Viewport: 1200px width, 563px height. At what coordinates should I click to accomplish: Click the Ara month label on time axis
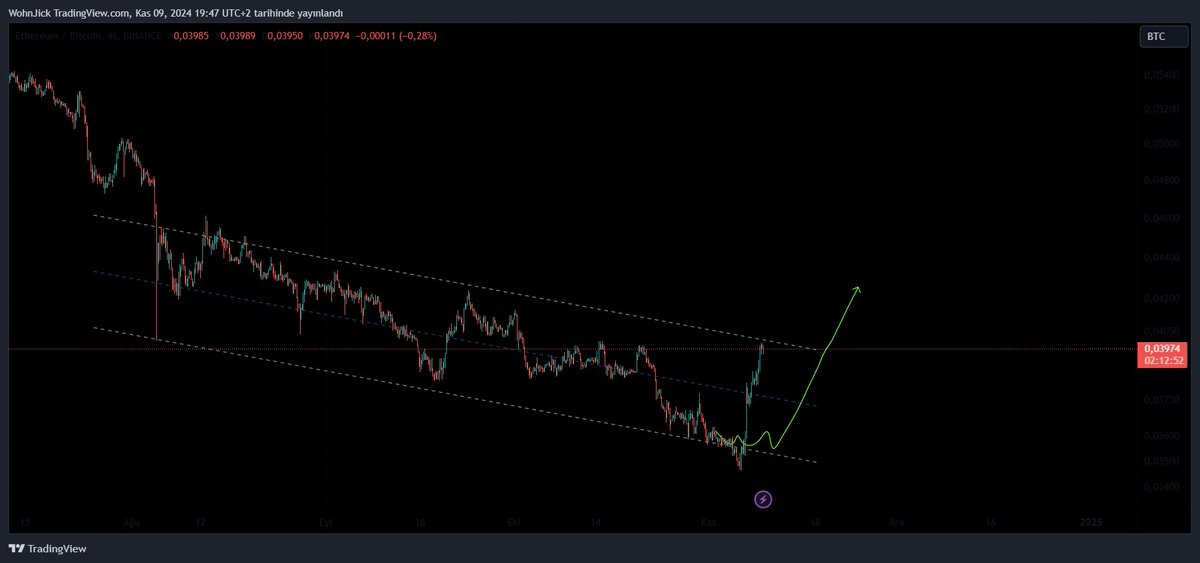pyautogui.click(x=897, y=522)
